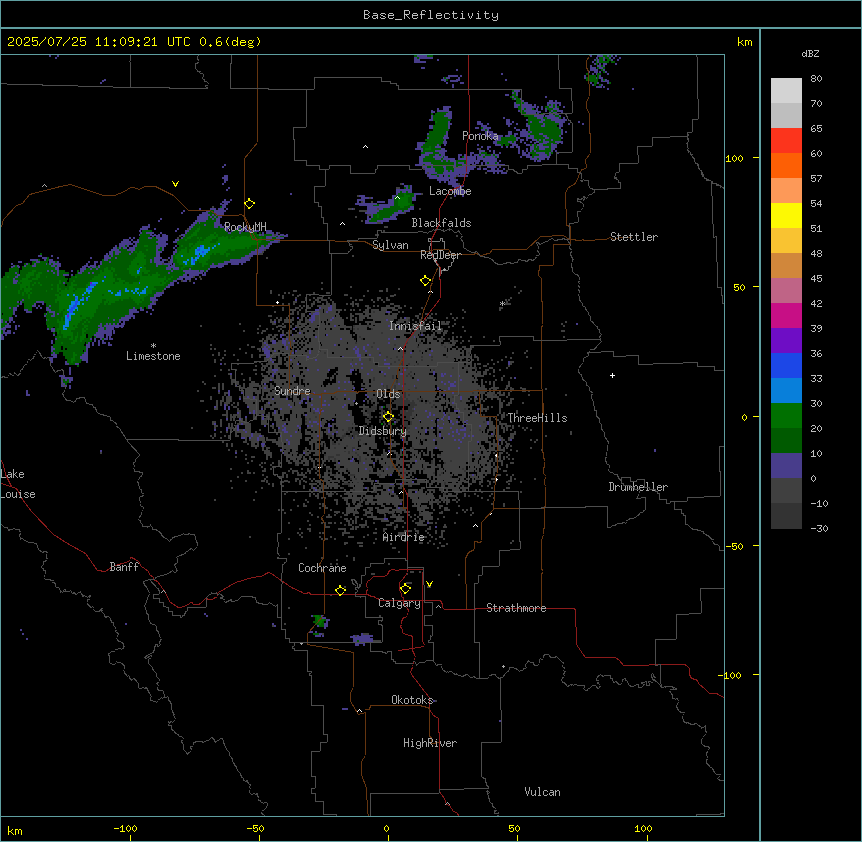Viewport: 862px width, 842px height.
Task: Select the purple swatch in dBZ legend
Action: click(x=786, y=340)
